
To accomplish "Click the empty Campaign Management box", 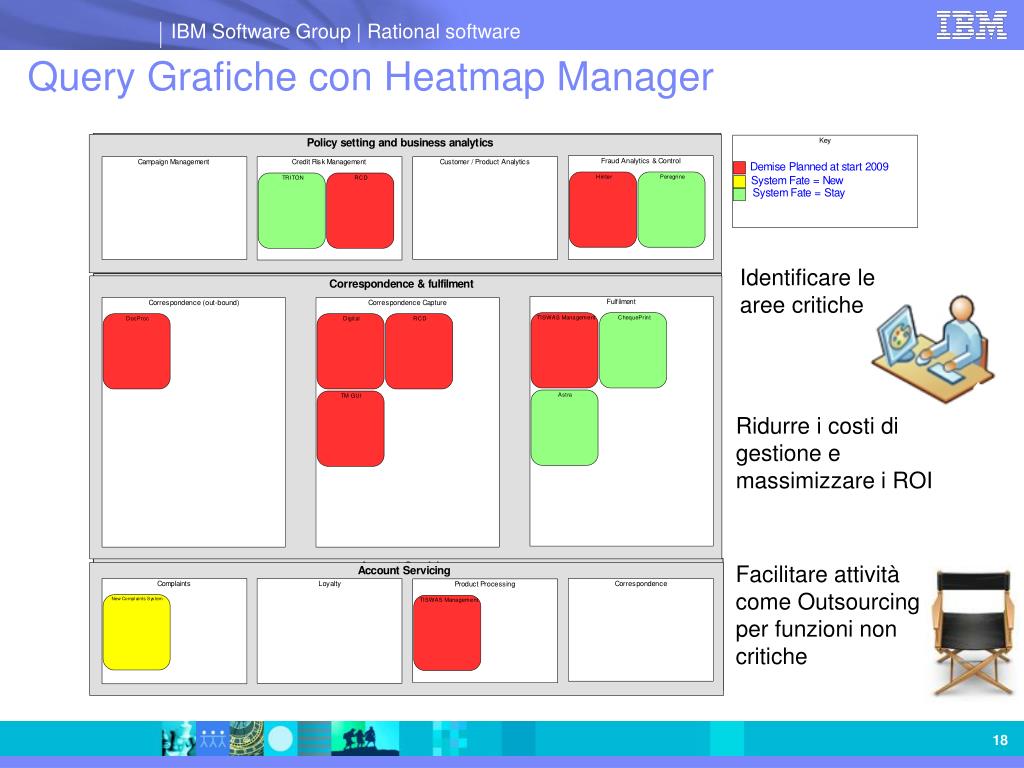I will click(x=174, y=208).
